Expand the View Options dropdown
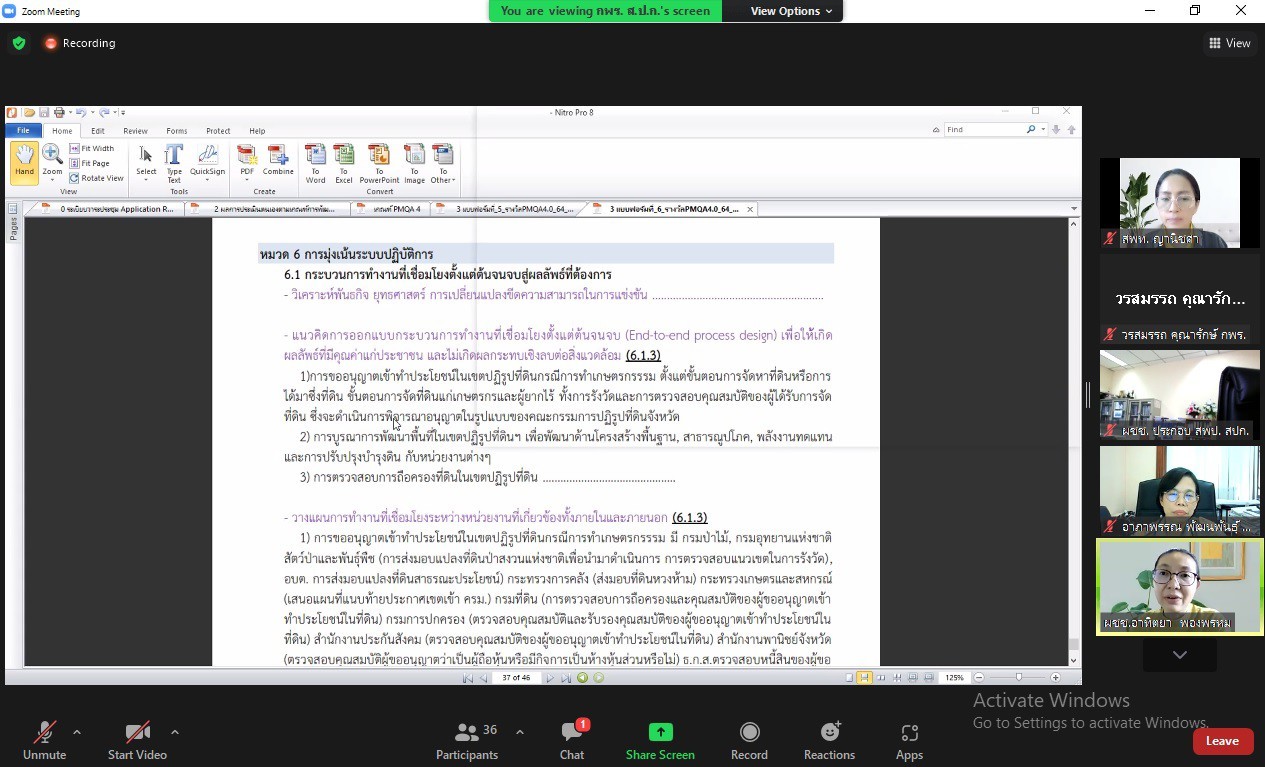 (792, 11)
